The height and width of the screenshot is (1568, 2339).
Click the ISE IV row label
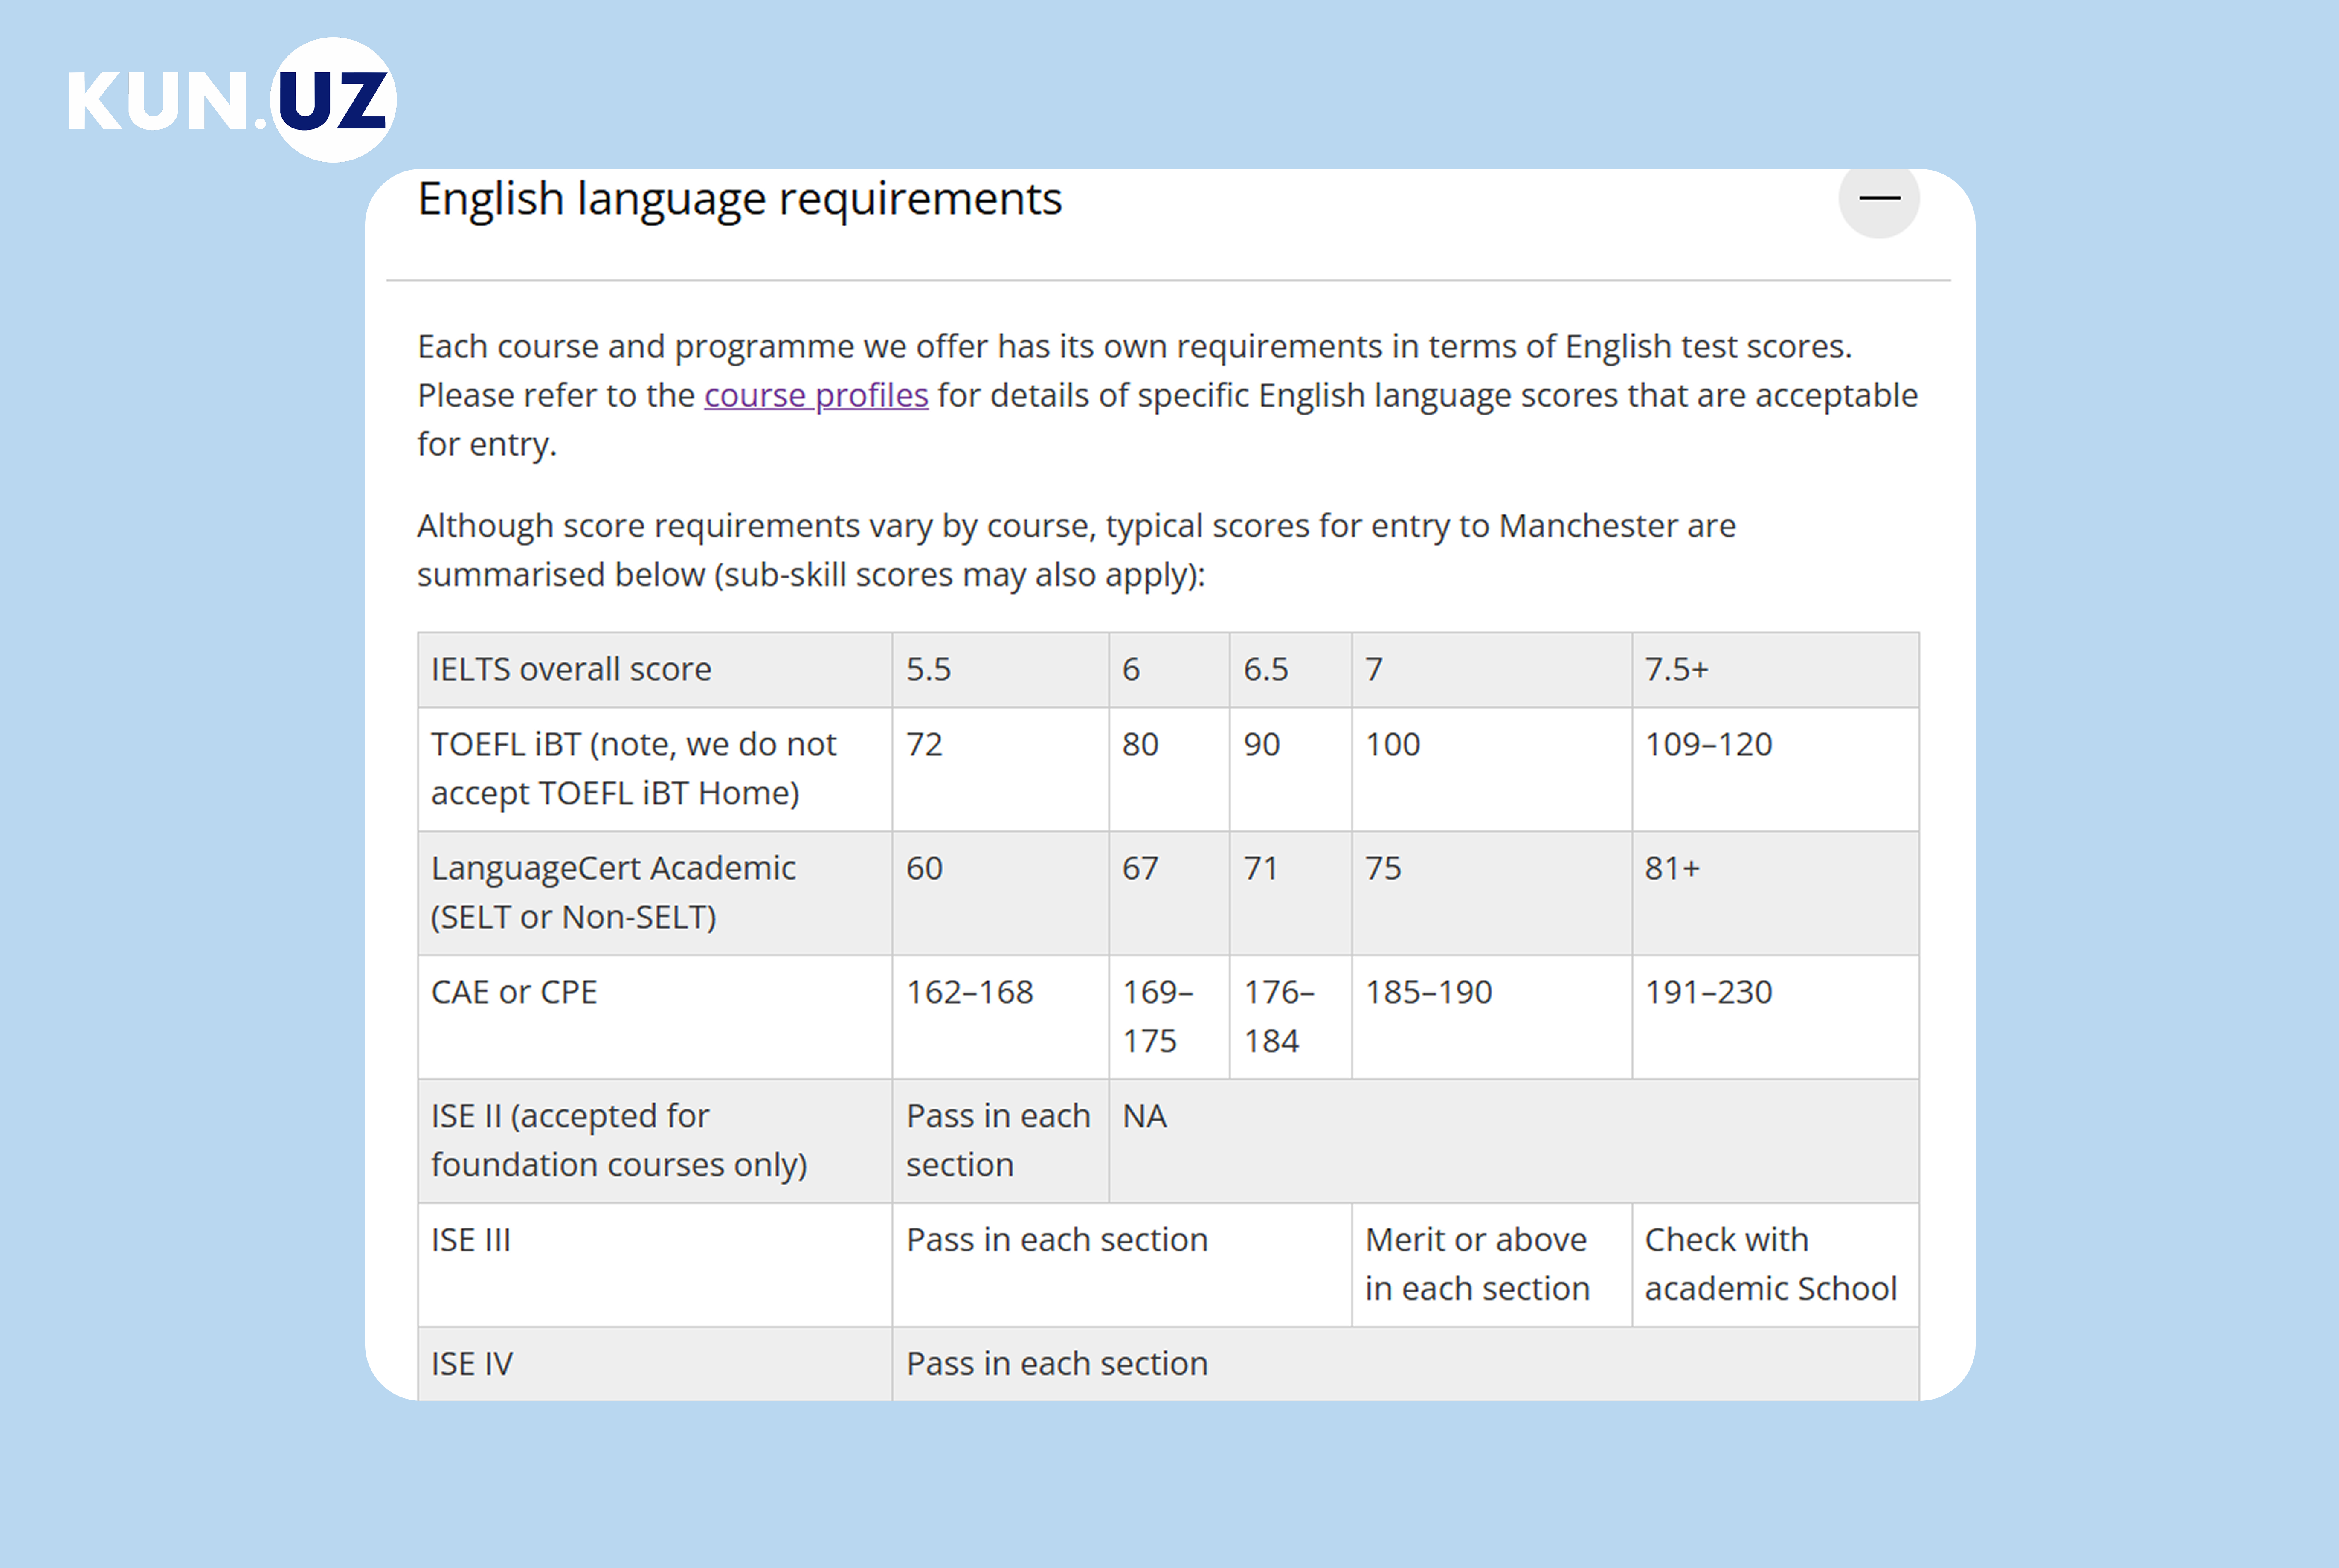pyautogui.click(x=472, y=1365)
